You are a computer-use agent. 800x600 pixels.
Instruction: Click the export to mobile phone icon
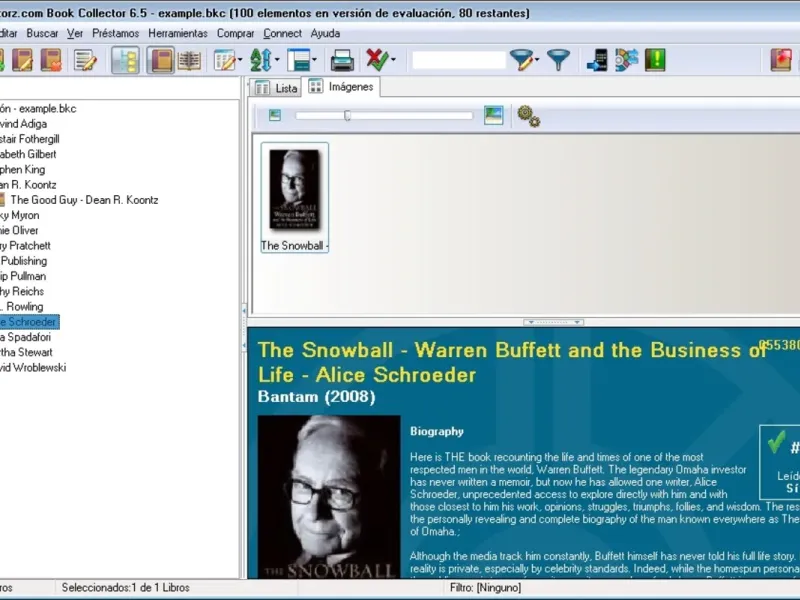pyautogui.click(x=597, y=60)
